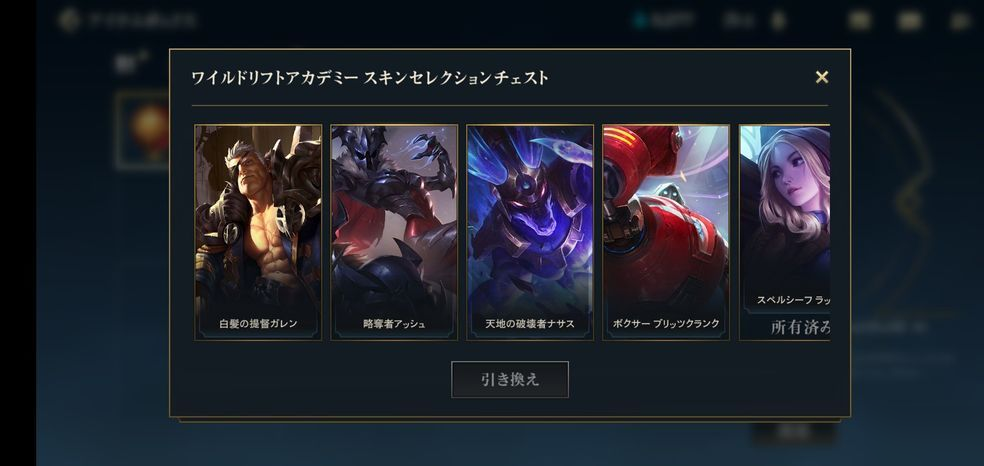The height and width of the screenshot is (466, 984).
Task: Tap the last blurred header icon at far right
Action: 960,21
